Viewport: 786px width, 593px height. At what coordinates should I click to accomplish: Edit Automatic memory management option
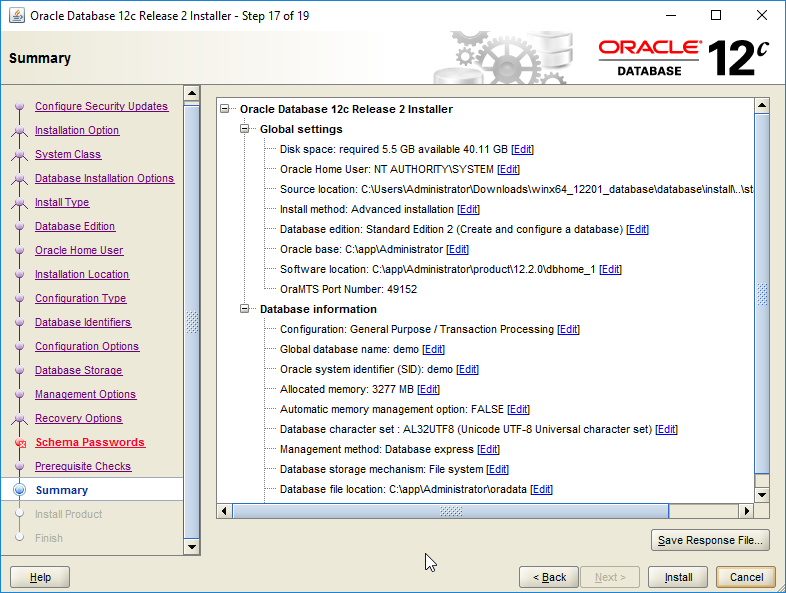[518, 410]
